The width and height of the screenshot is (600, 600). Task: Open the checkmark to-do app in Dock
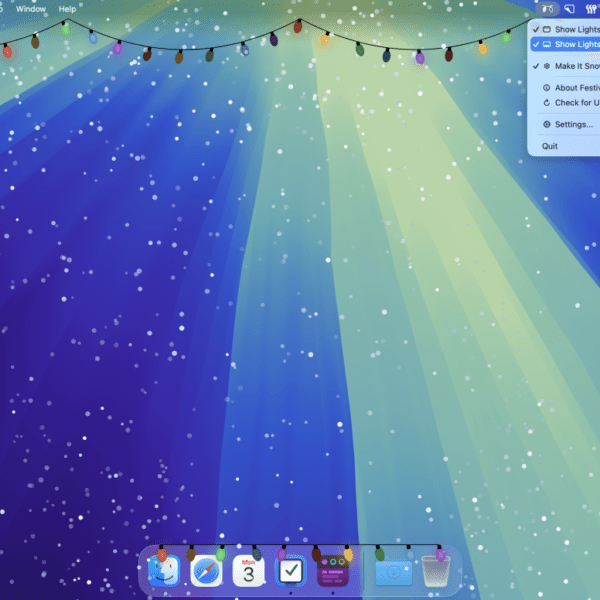click(291, 571)
